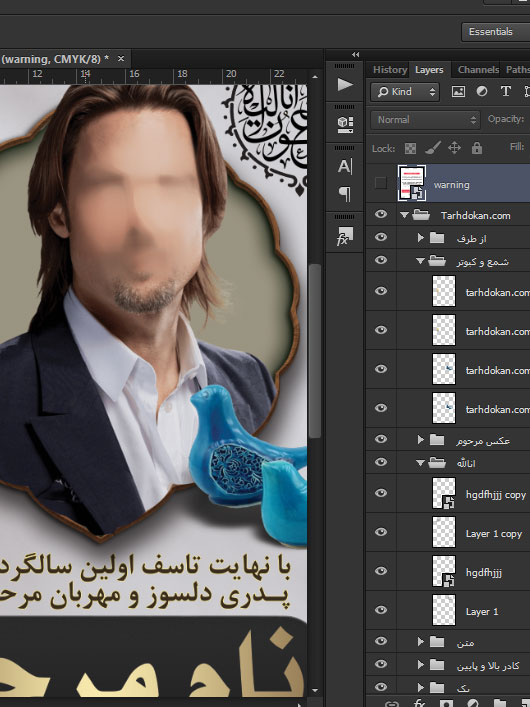The image size is (530, 707).
Task: Click new adjustment layer icon at panel bottom
Action: click(x=473, y=702)
